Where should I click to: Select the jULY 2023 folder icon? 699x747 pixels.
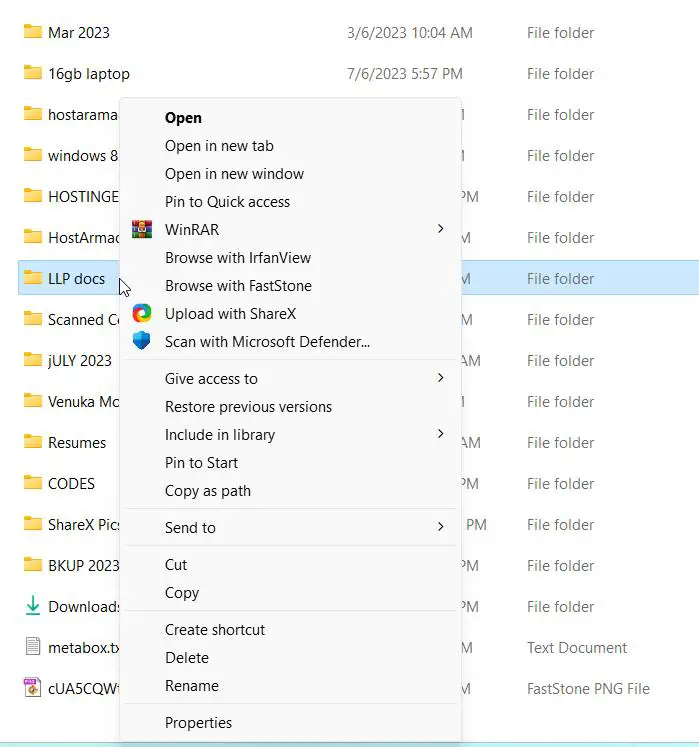coord(33,360)
